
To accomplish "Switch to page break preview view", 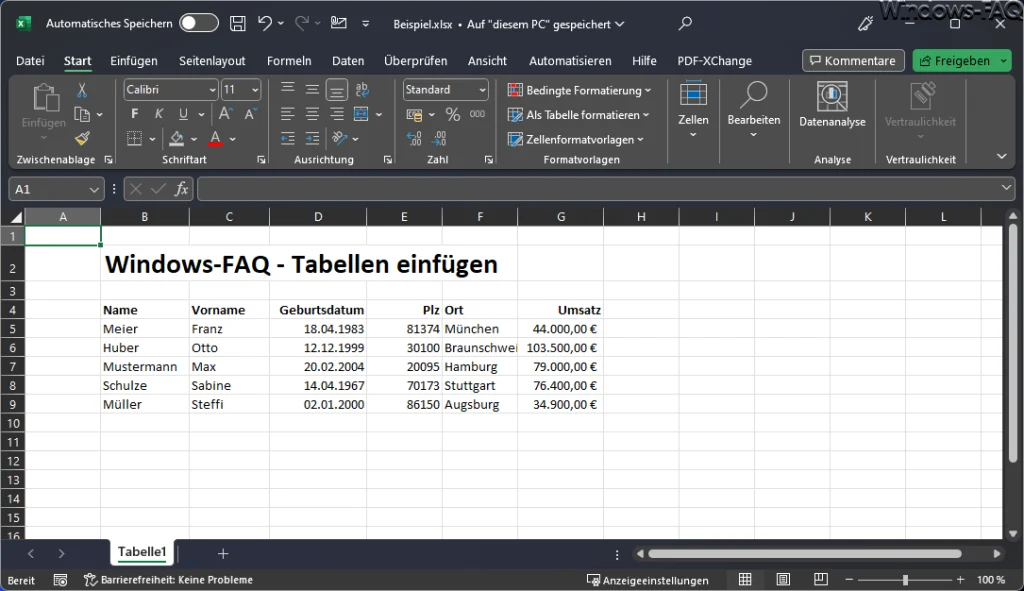I will (821, 579).
